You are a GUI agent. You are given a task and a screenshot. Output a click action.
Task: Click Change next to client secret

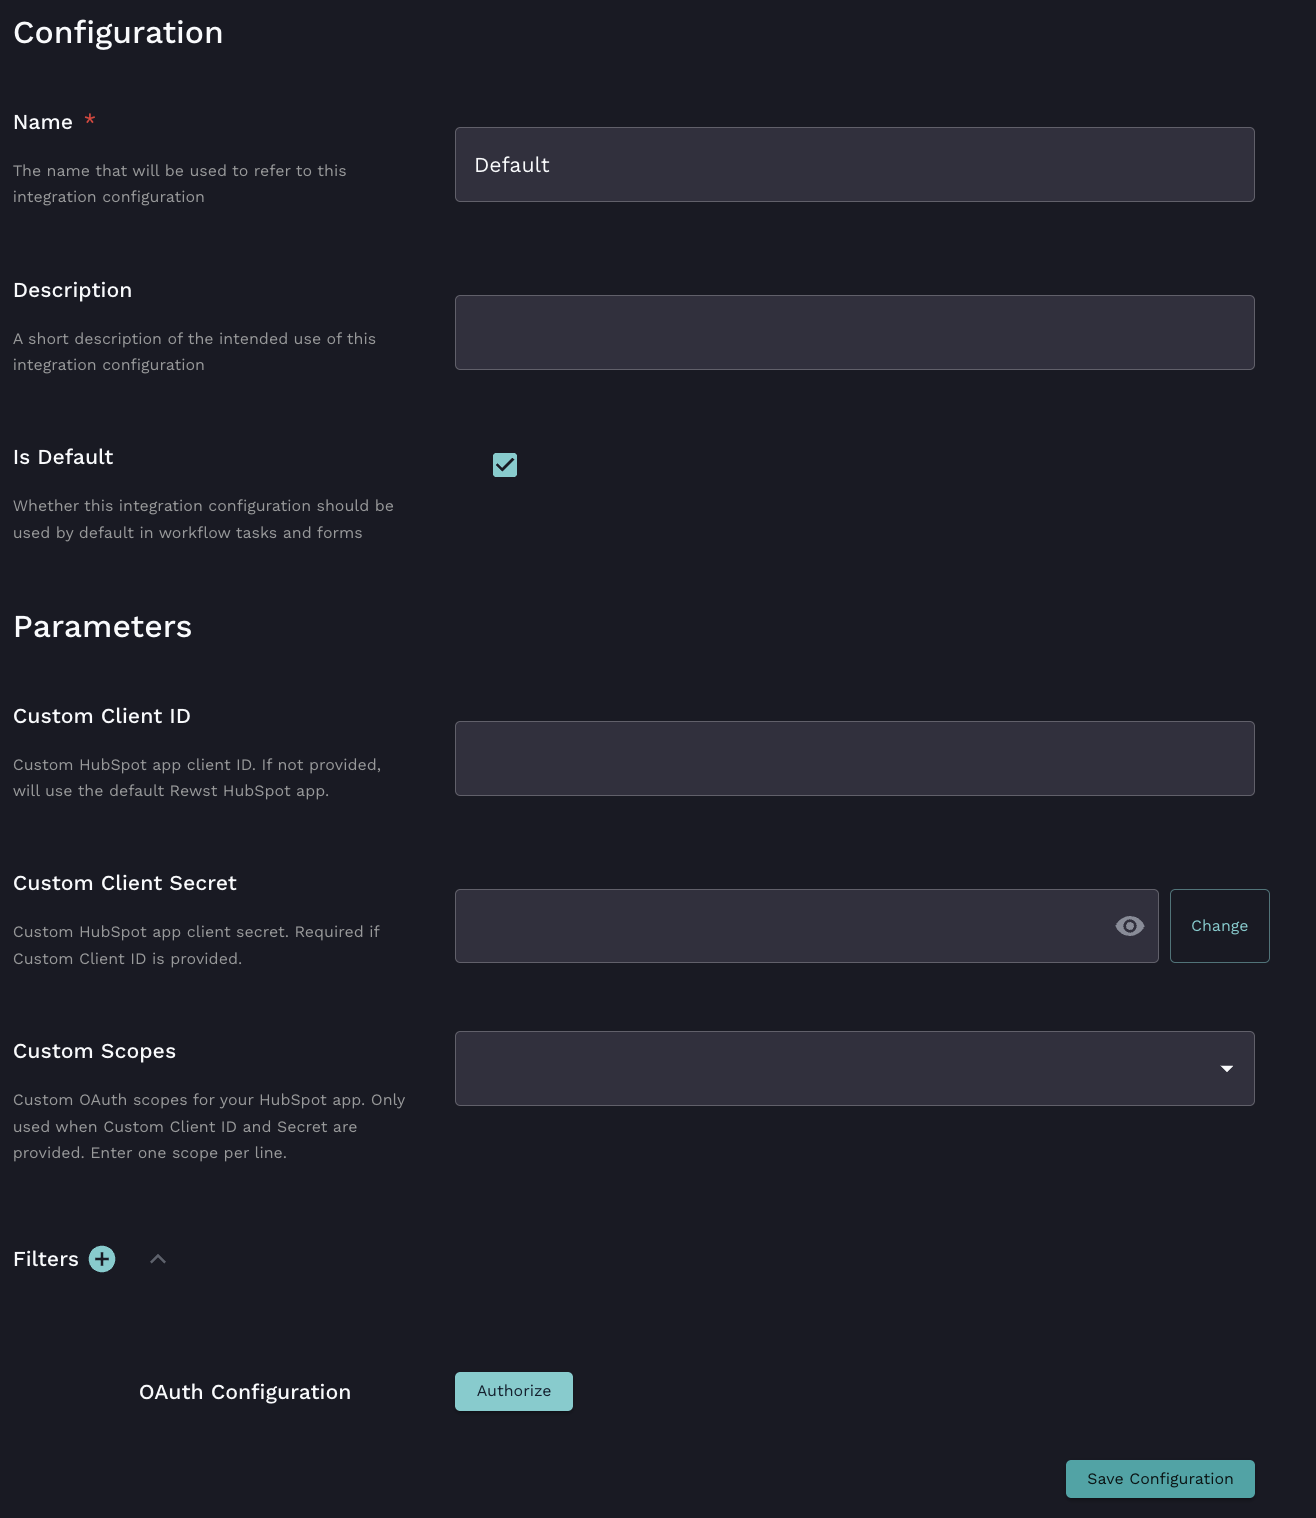point(1219,926)
